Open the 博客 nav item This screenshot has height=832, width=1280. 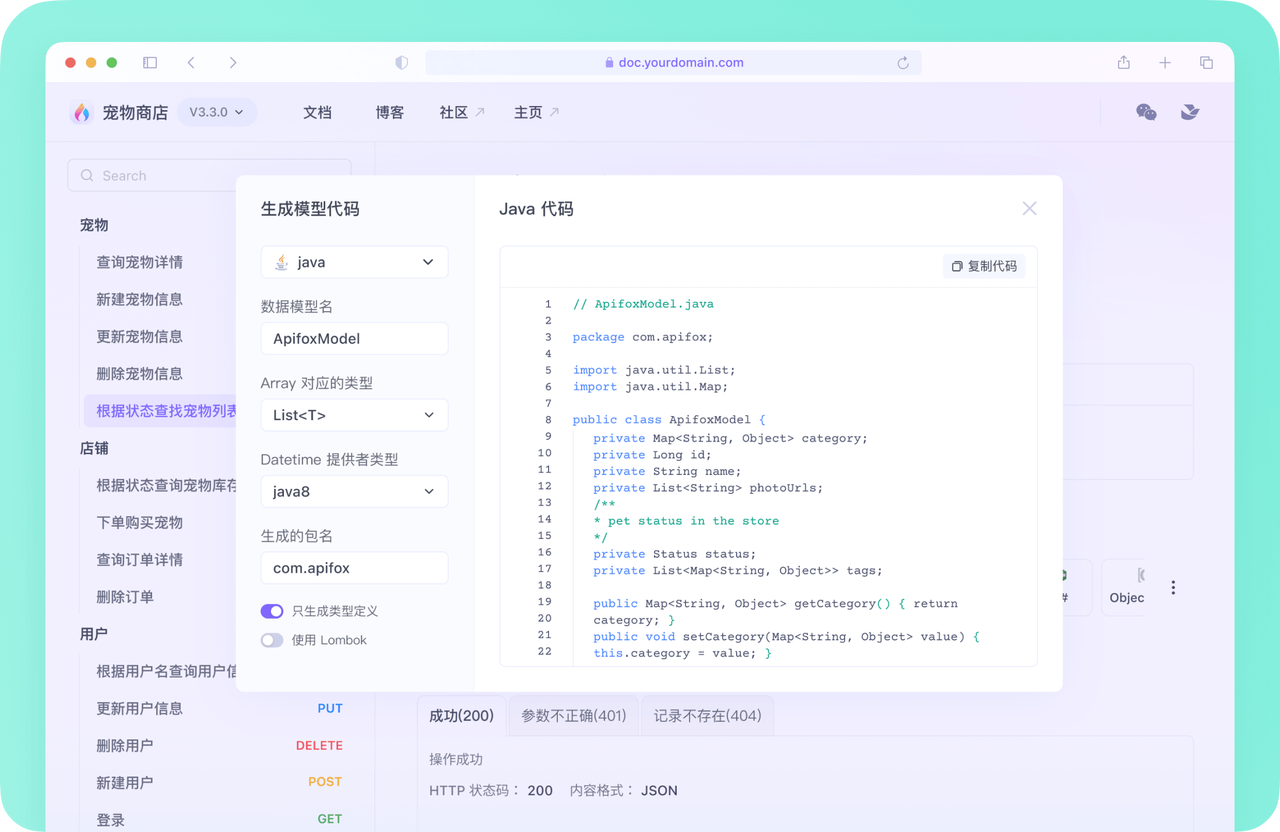coord(389,112)
